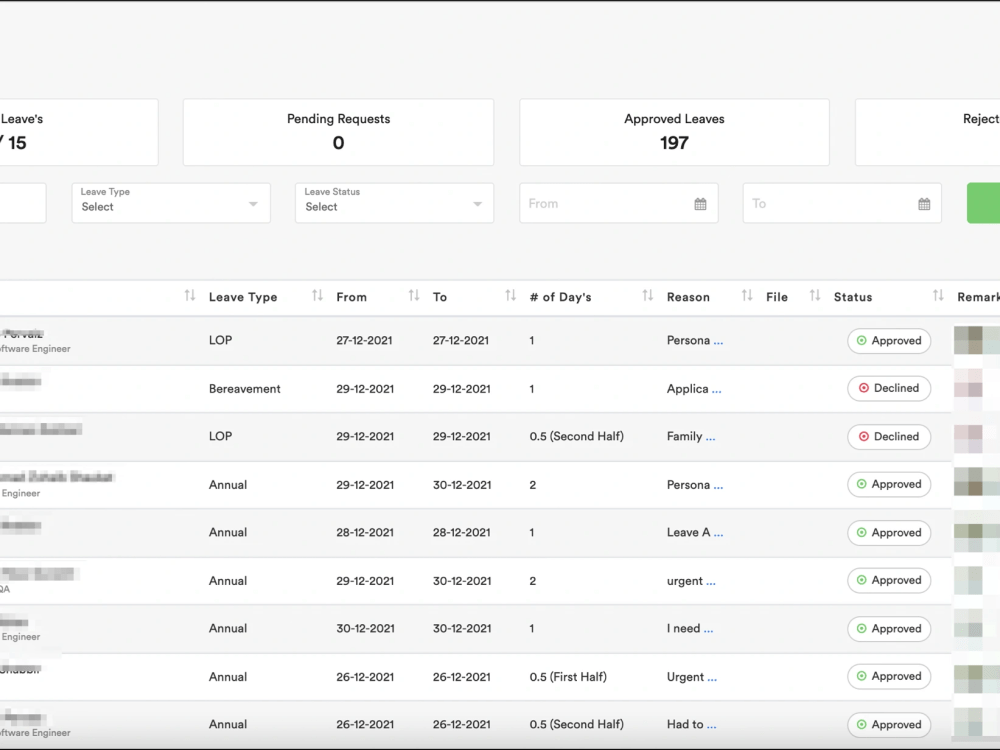This screenshot has width=1000, height=750.
Task: Click the 27-12-2021 To date cell
Action: pos(460,341)
